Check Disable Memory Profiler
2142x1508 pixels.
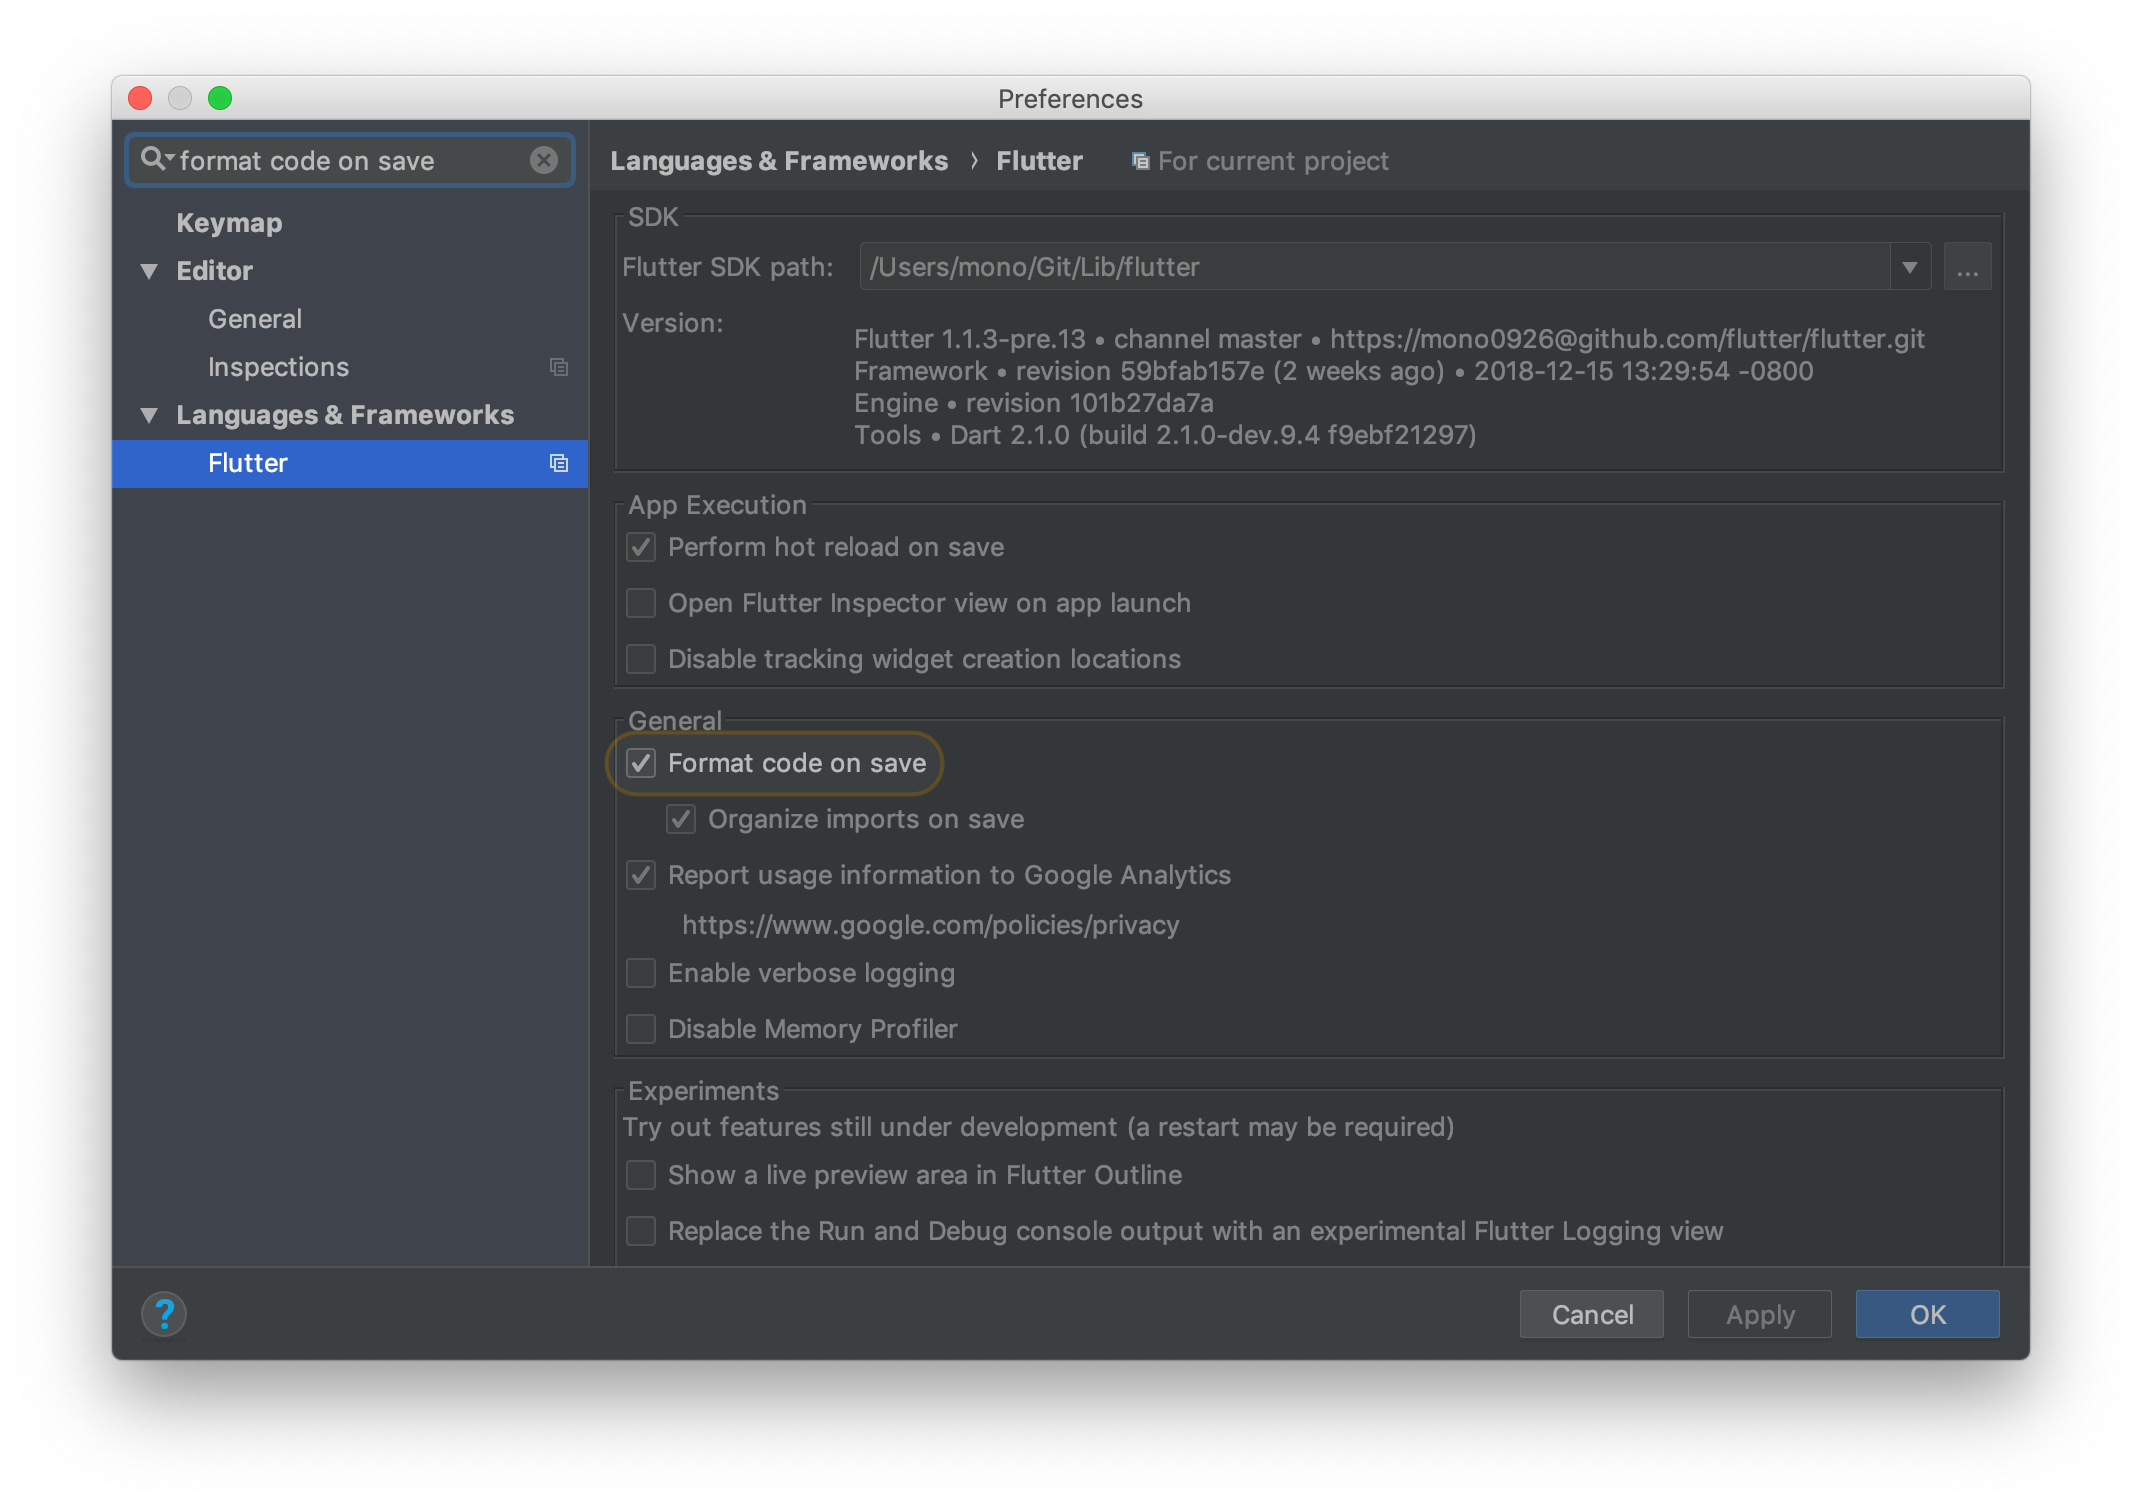coord(641,1029)
